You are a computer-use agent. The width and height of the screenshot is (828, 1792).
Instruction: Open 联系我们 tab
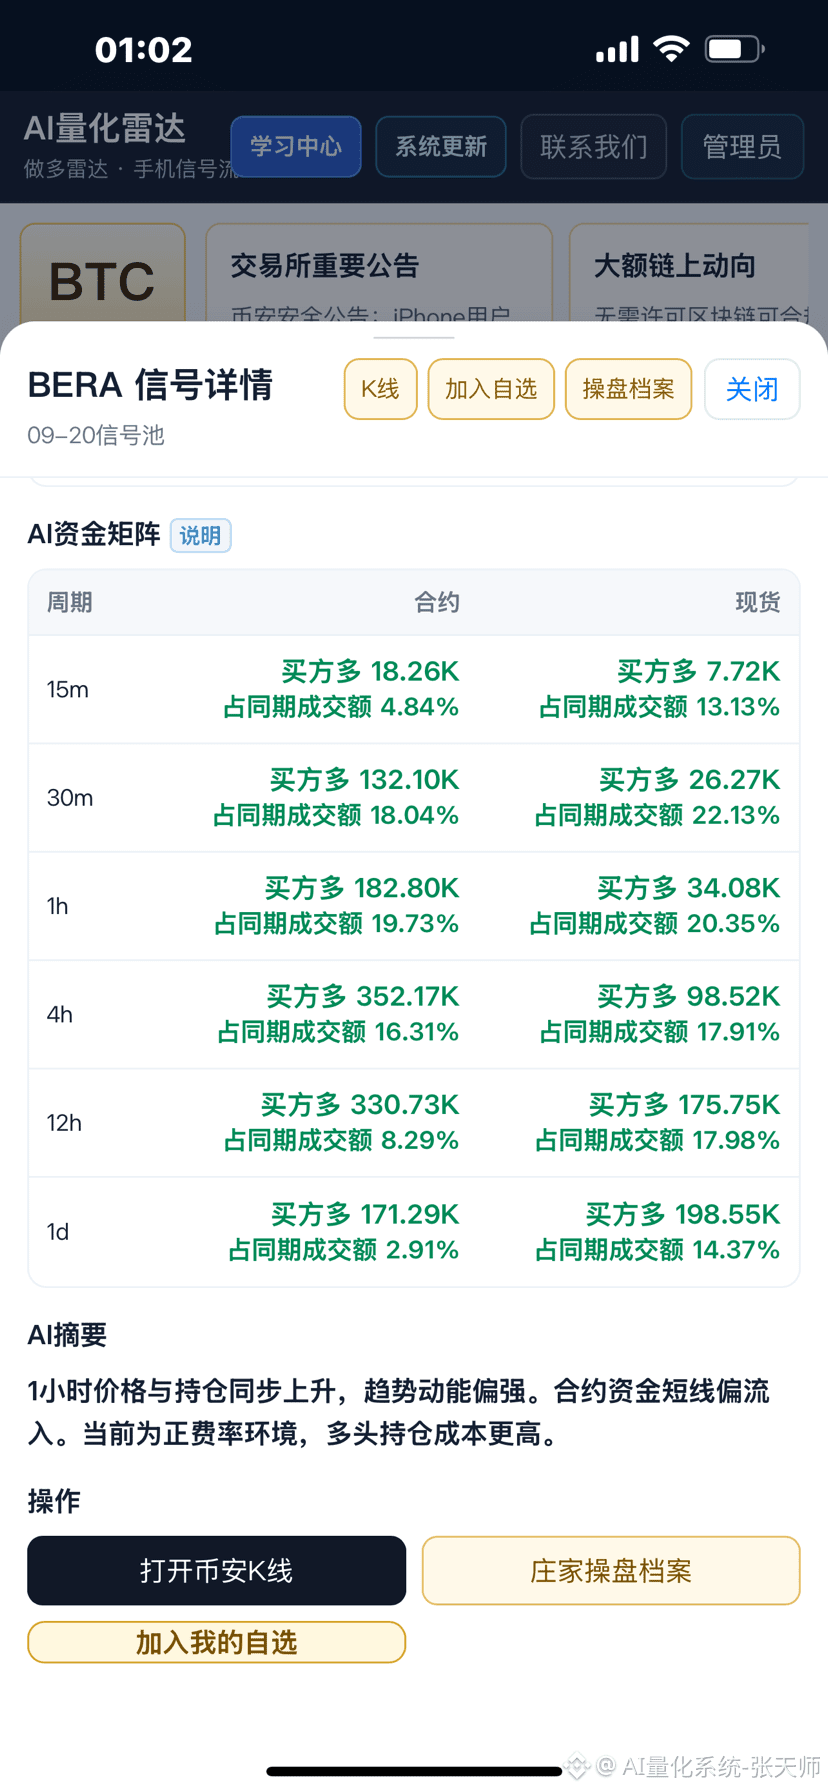click(594, 146)
